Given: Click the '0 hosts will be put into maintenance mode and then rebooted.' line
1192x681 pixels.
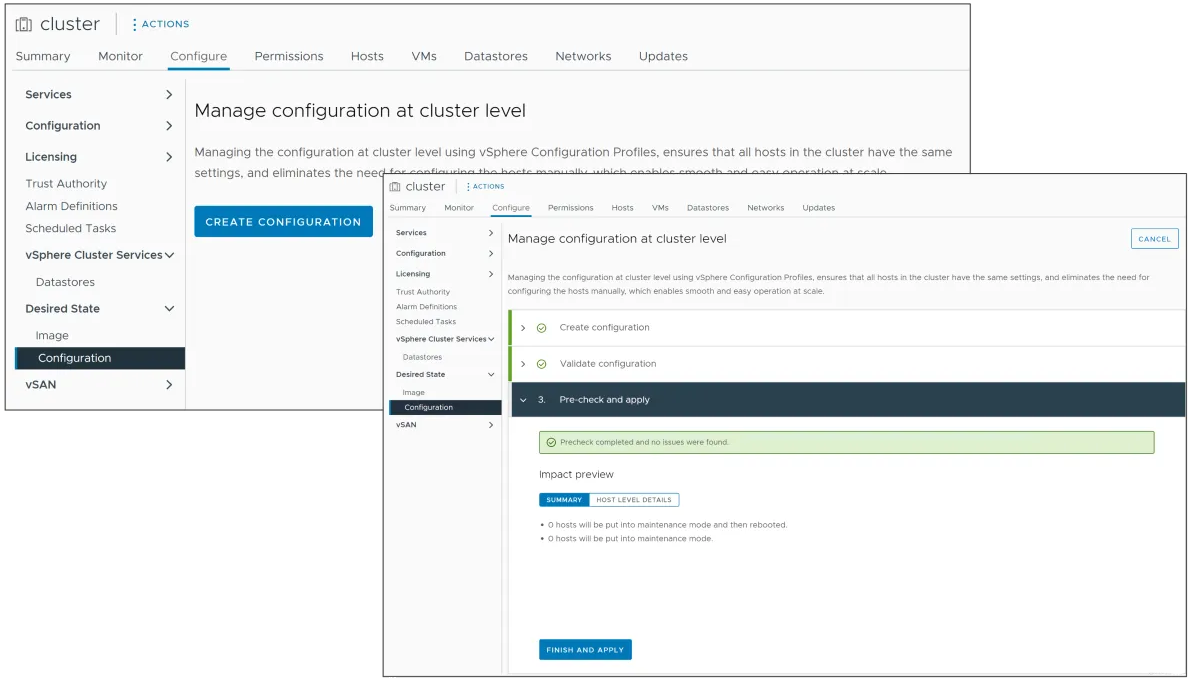Looking at the screenshot, I should click(x=667, y=525).
